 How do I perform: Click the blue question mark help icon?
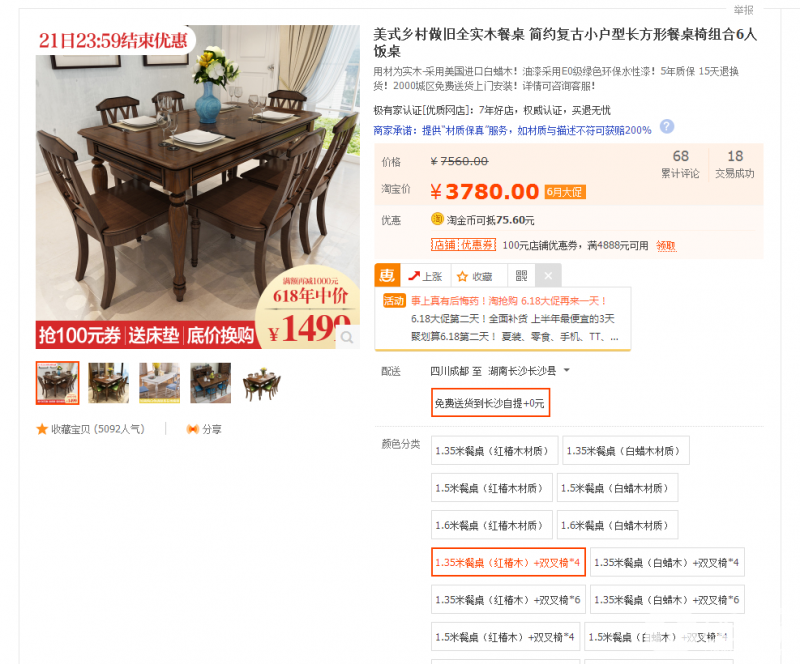(x=667, y=127)
